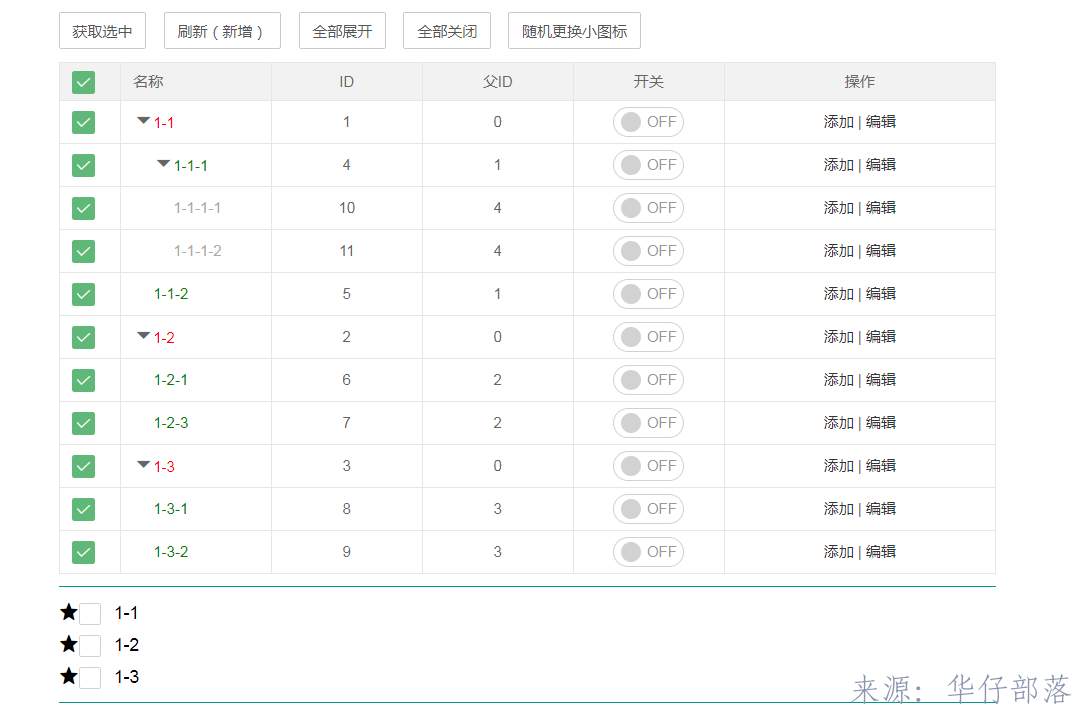Image resolution: width=1074 pixels, height=704 pixels.
Task: Check the box for bottom tree item 1-1
Action: (x=90, y=614)
